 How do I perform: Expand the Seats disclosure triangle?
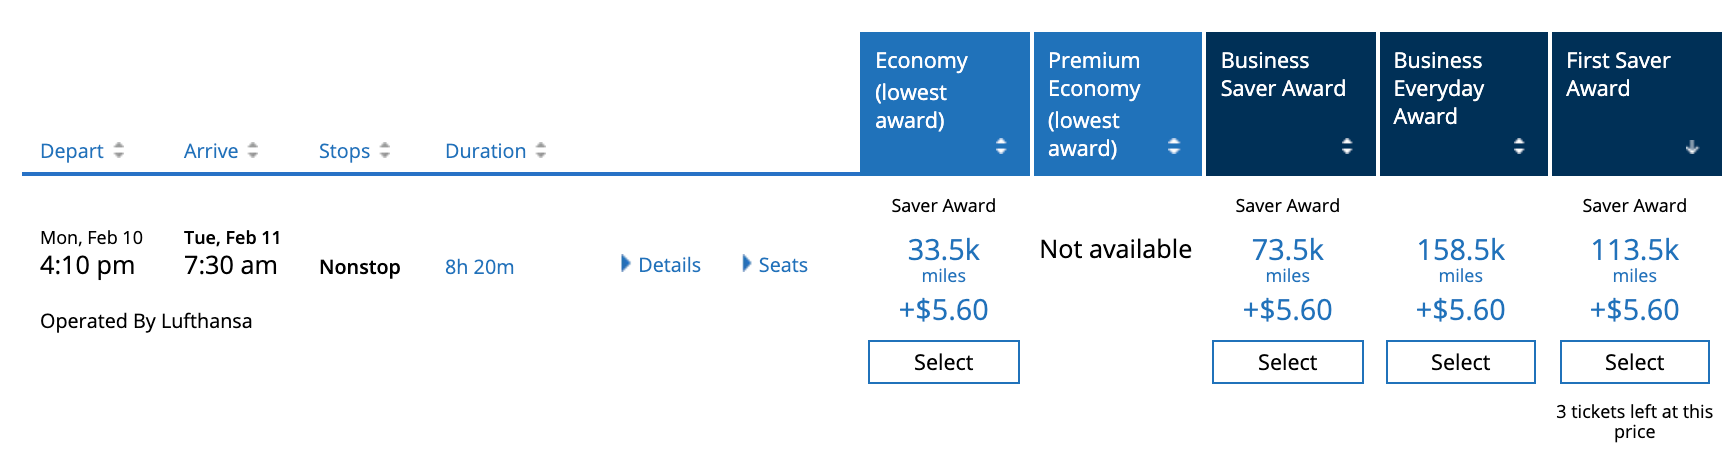(x=746, y=264)
